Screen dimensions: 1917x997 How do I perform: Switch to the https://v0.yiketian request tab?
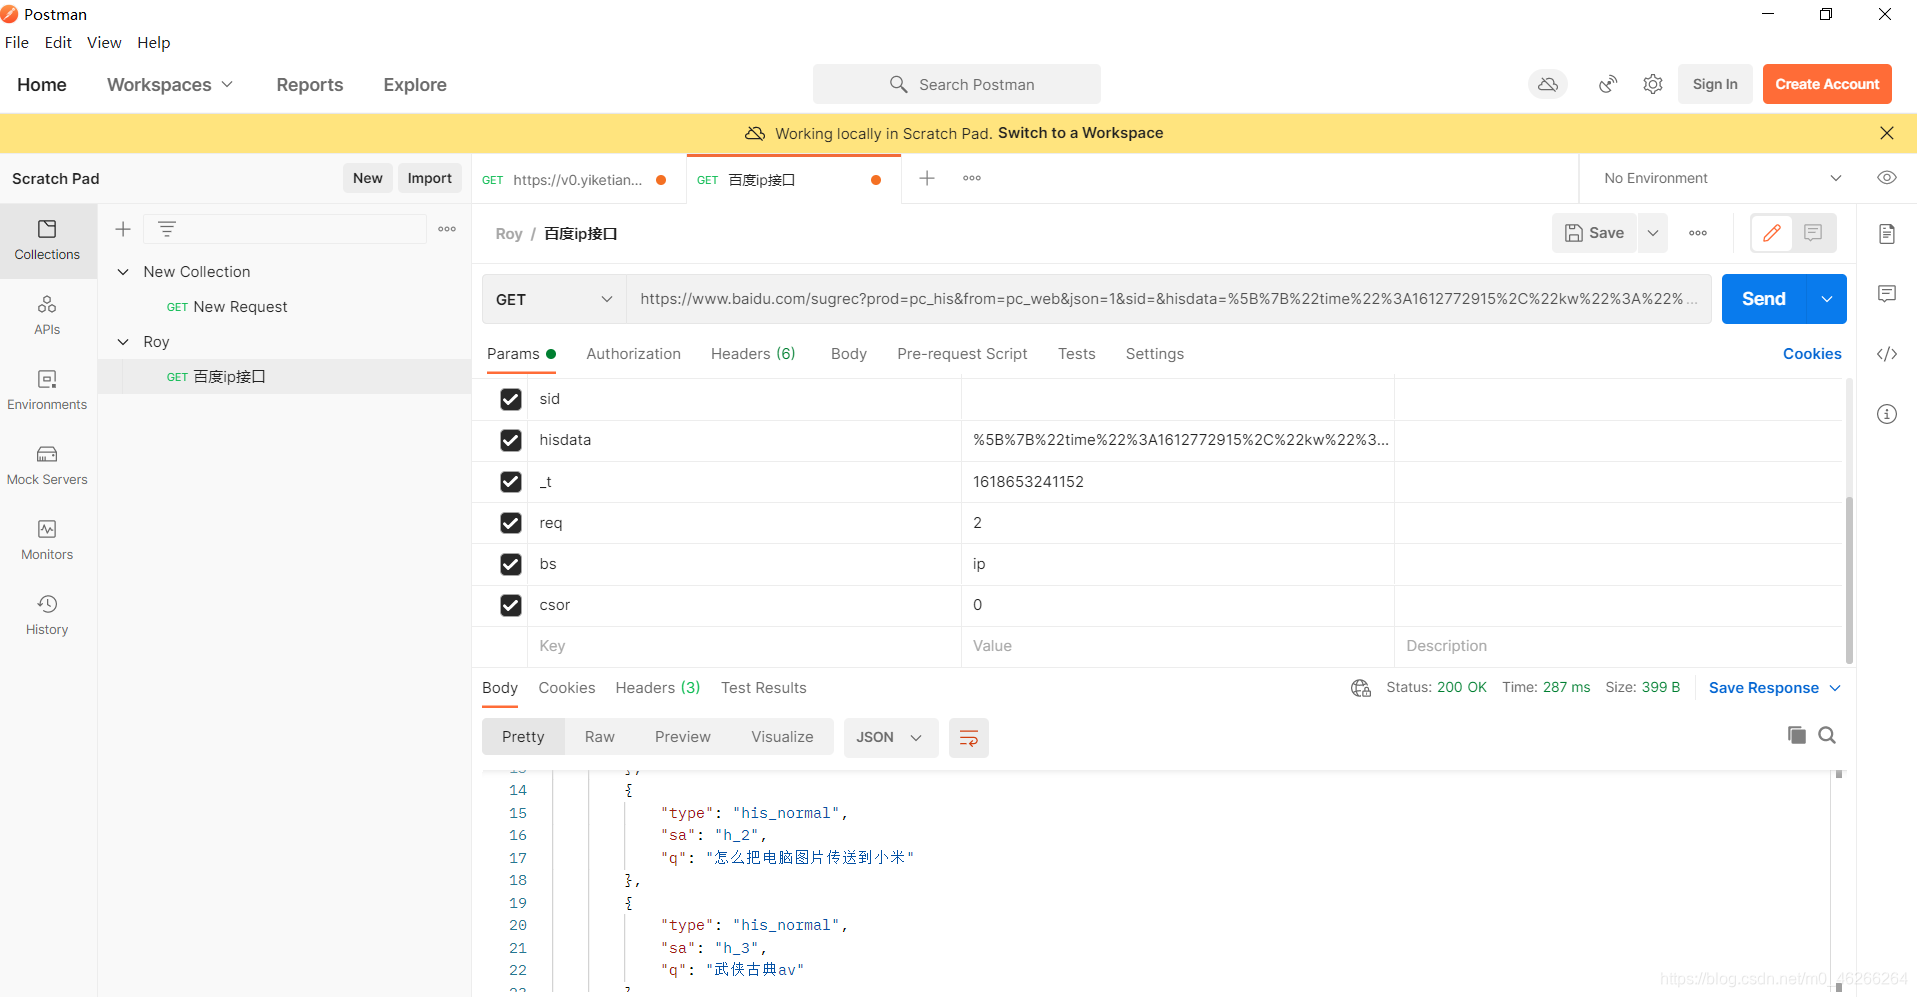click(x=578, y=180)
